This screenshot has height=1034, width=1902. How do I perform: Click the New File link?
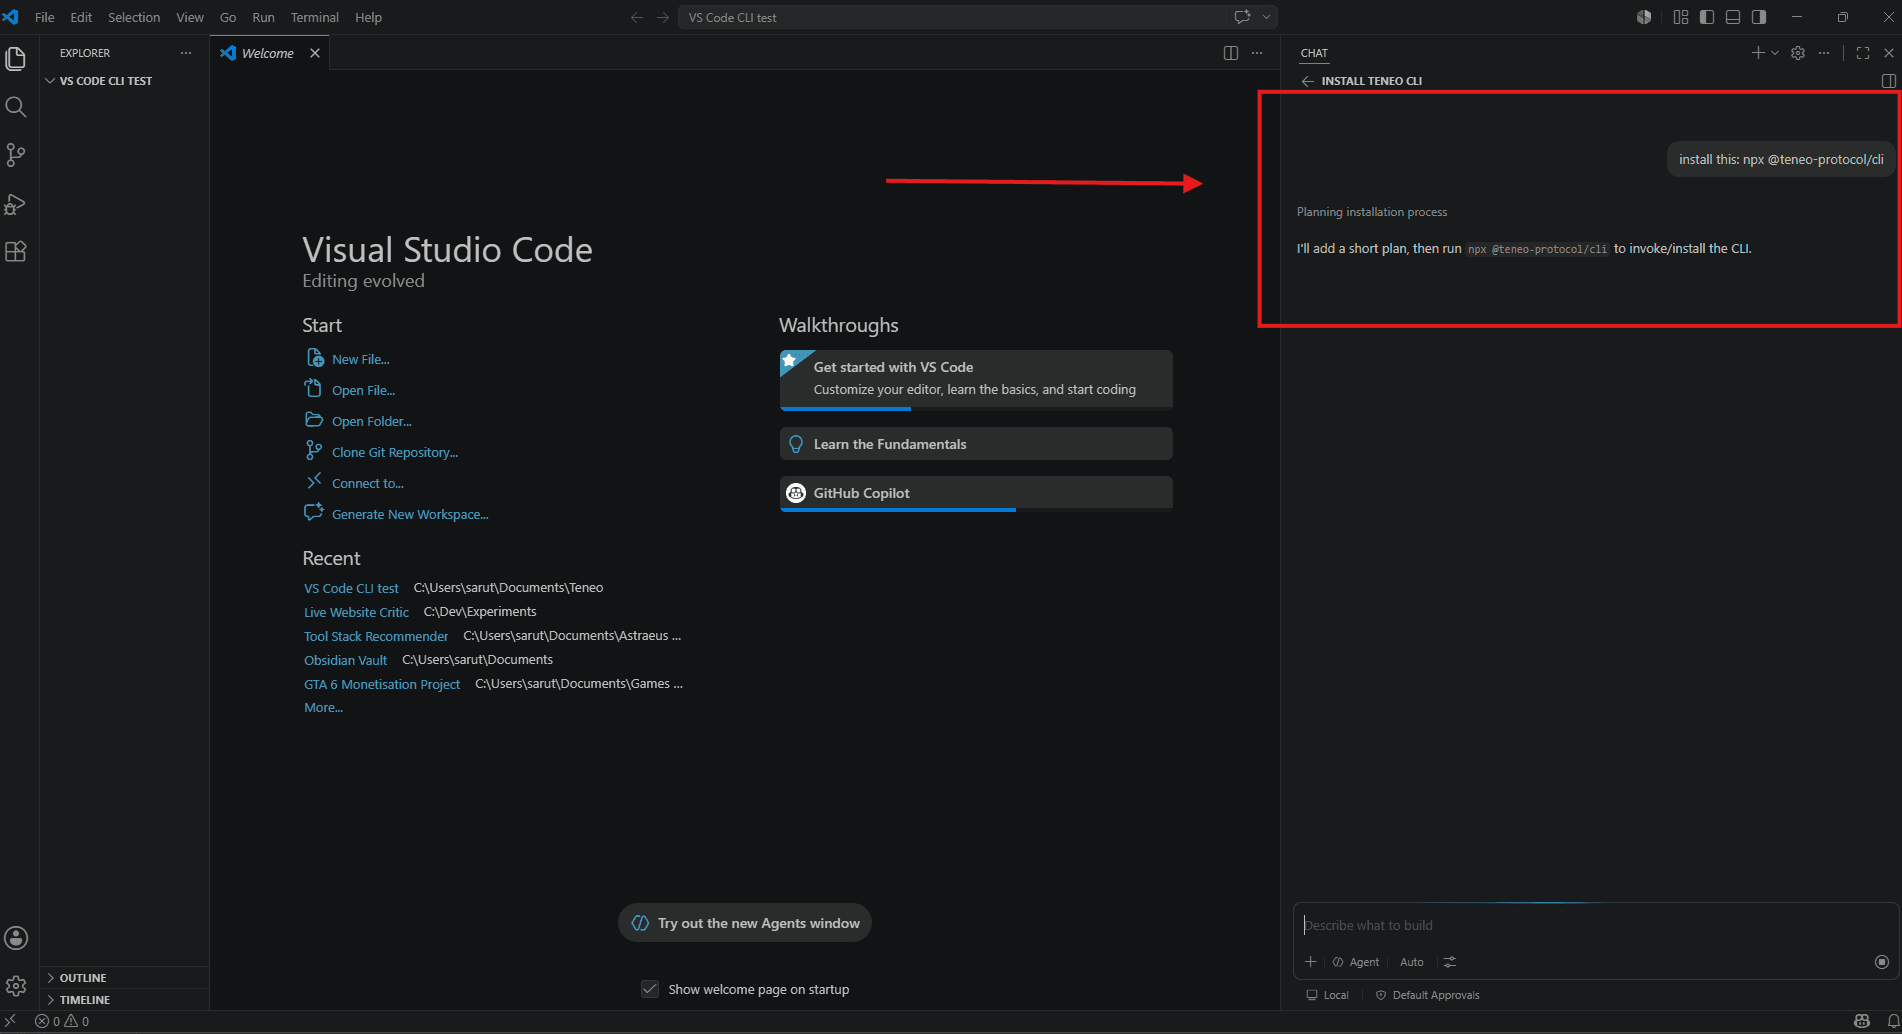pos(361,359)
